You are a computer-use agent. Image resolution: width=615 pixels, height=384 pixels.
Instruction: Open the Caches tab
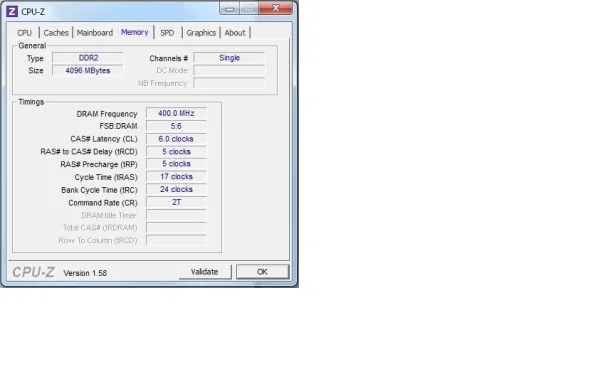56,33
